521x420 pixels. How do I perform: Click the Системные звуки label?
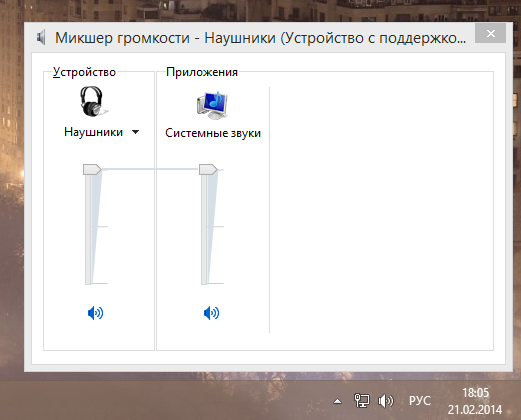213,133
